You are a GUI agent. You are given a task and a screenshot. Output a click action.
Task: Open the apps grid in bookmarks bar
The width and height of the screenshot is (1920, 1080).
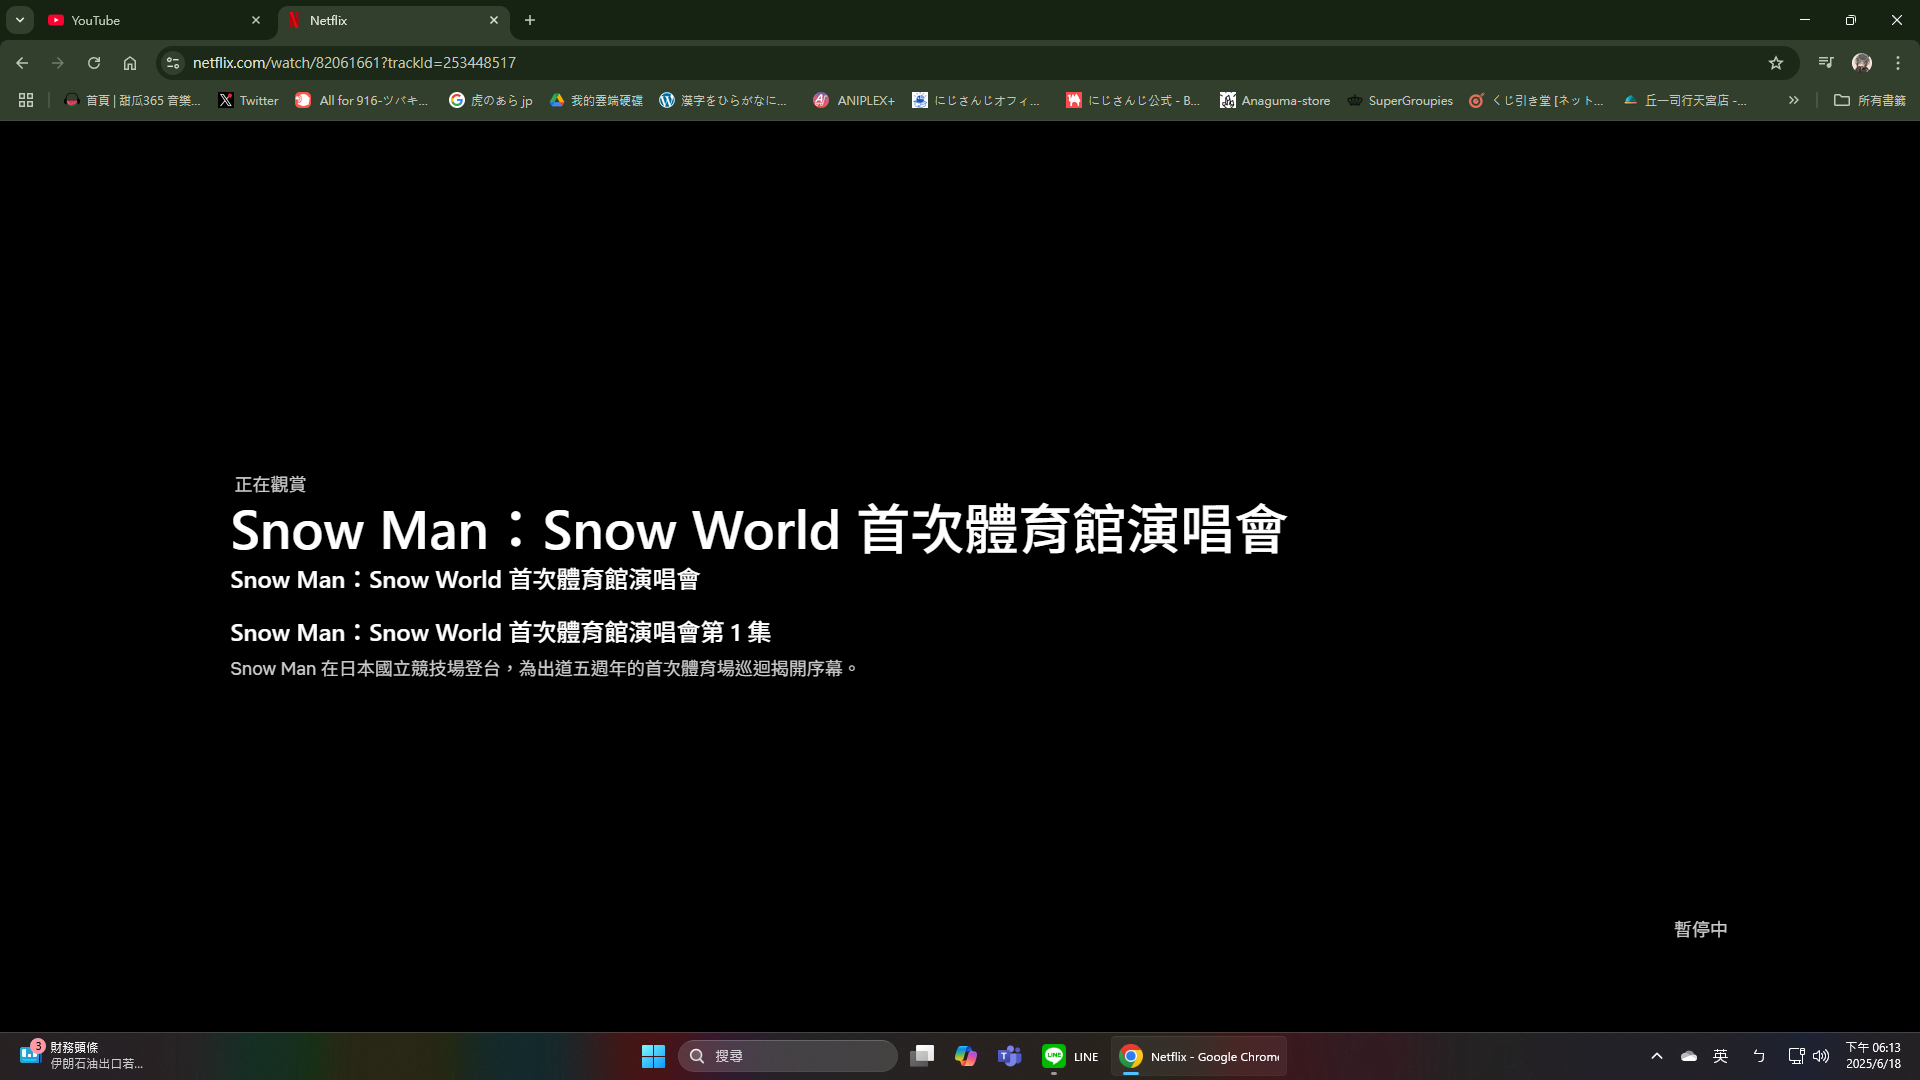pyautogui.click(x=26, y=100)
